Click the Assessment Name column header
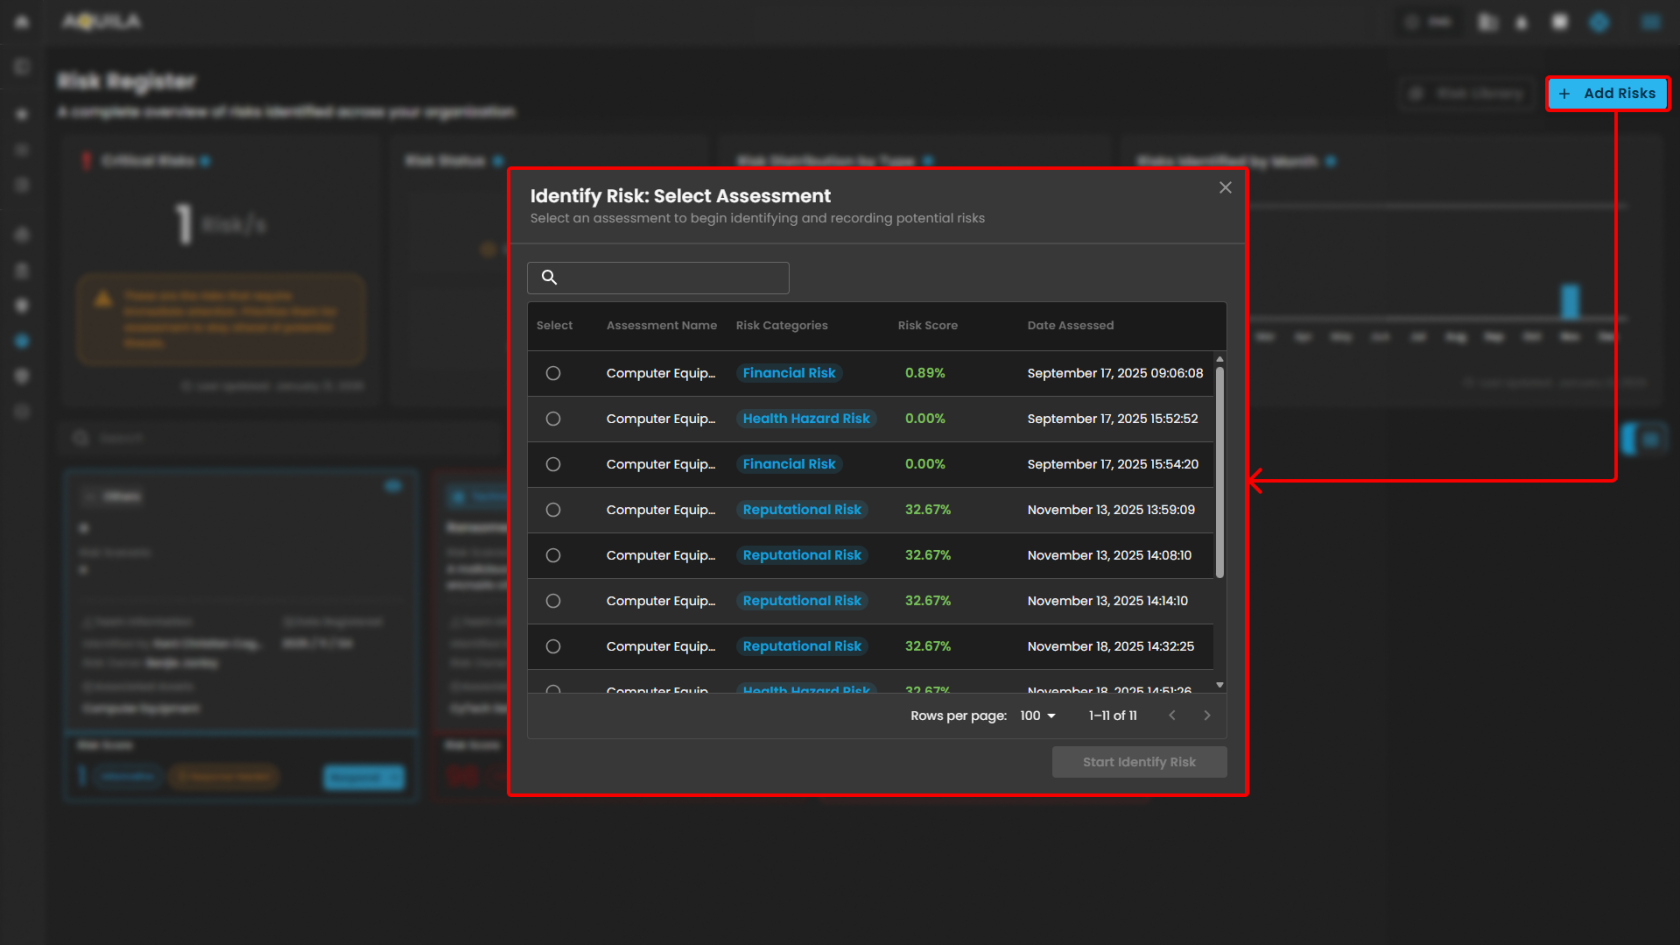The width and height of the screenshot is (1680, 945). [x=661, y=326]
